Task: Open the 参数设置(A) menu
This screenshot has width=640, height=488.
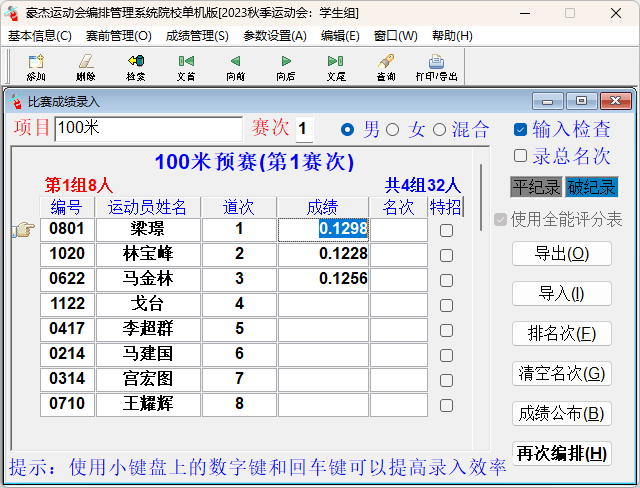Action: pyautogui.click(x=275, y=36)
